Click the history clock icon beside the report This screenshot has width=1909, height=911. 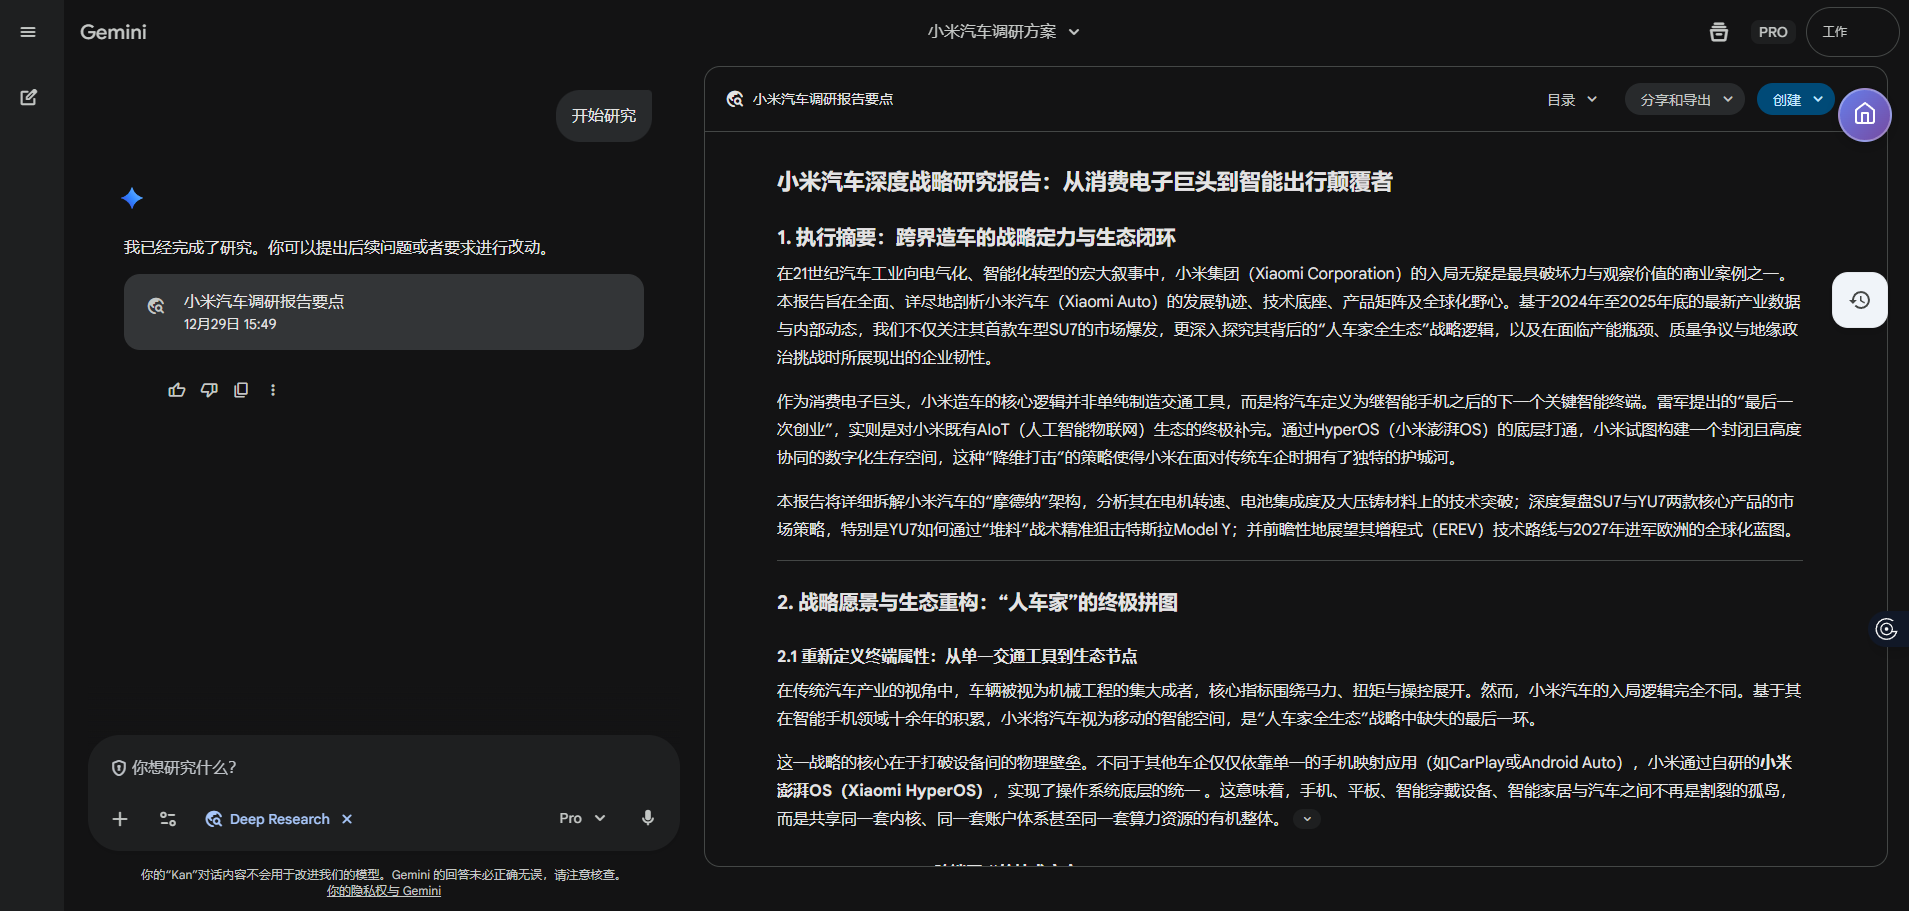(x=1860, y=300)
